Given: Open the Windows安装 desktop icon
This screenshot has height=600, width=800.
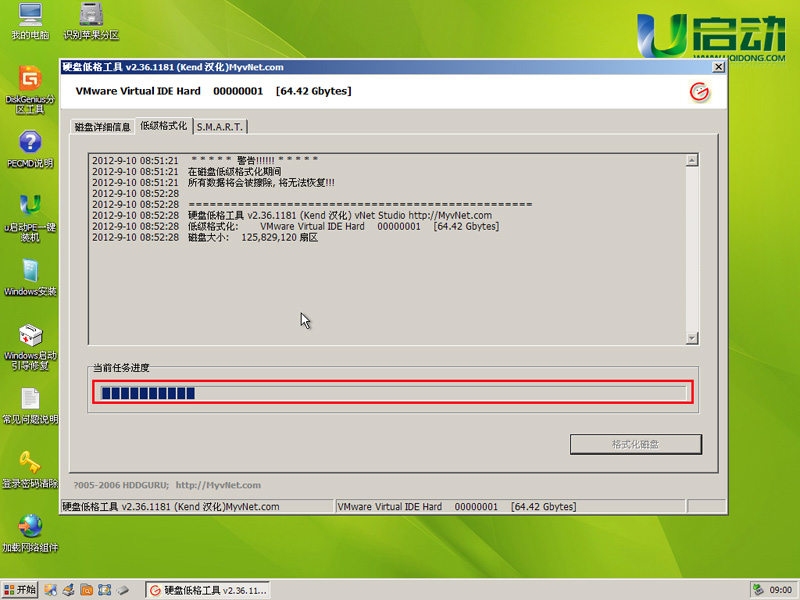Looking at the screenshot, I should tap(30, 278).
